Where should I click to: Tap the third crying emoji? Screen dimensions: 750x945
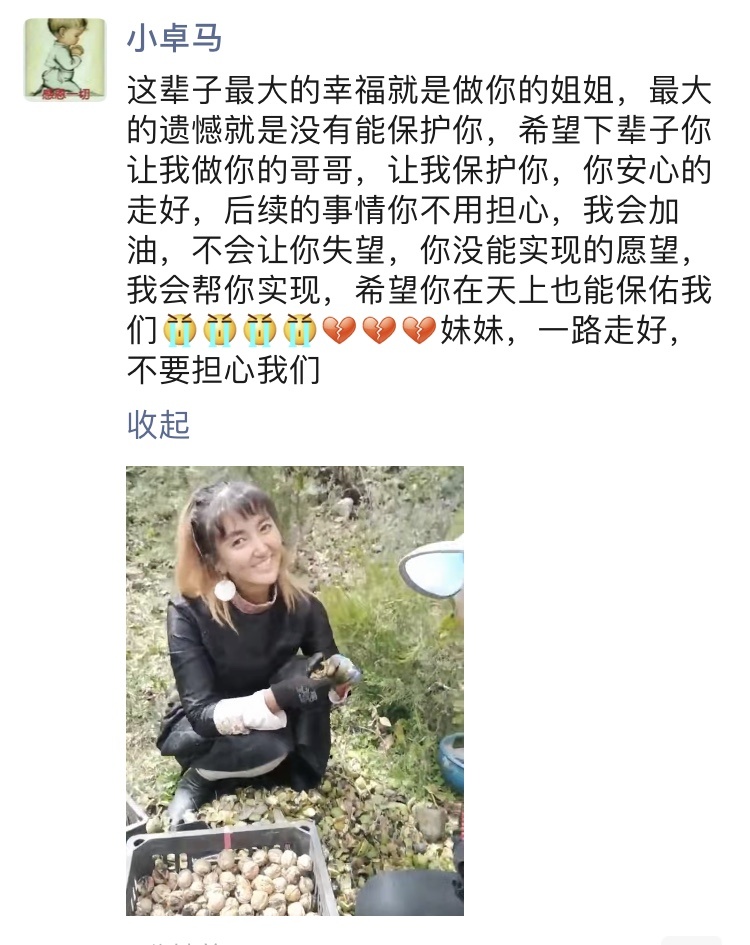click(x=259, y=330)
